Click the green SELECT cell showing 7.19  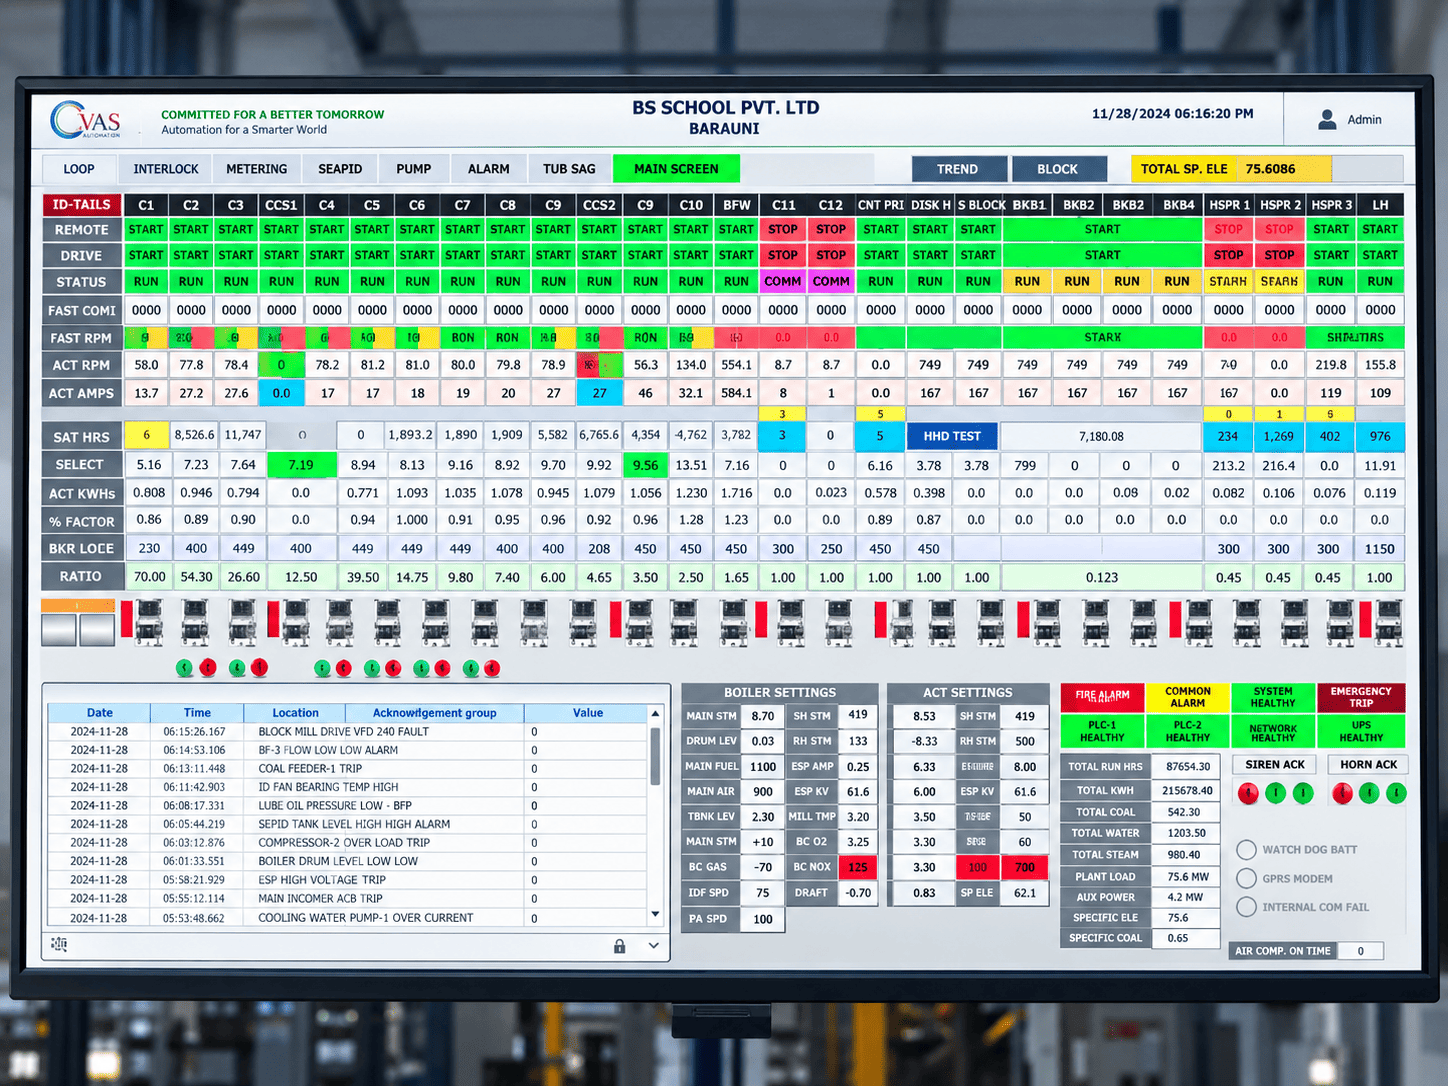click(x=301, y=465)
